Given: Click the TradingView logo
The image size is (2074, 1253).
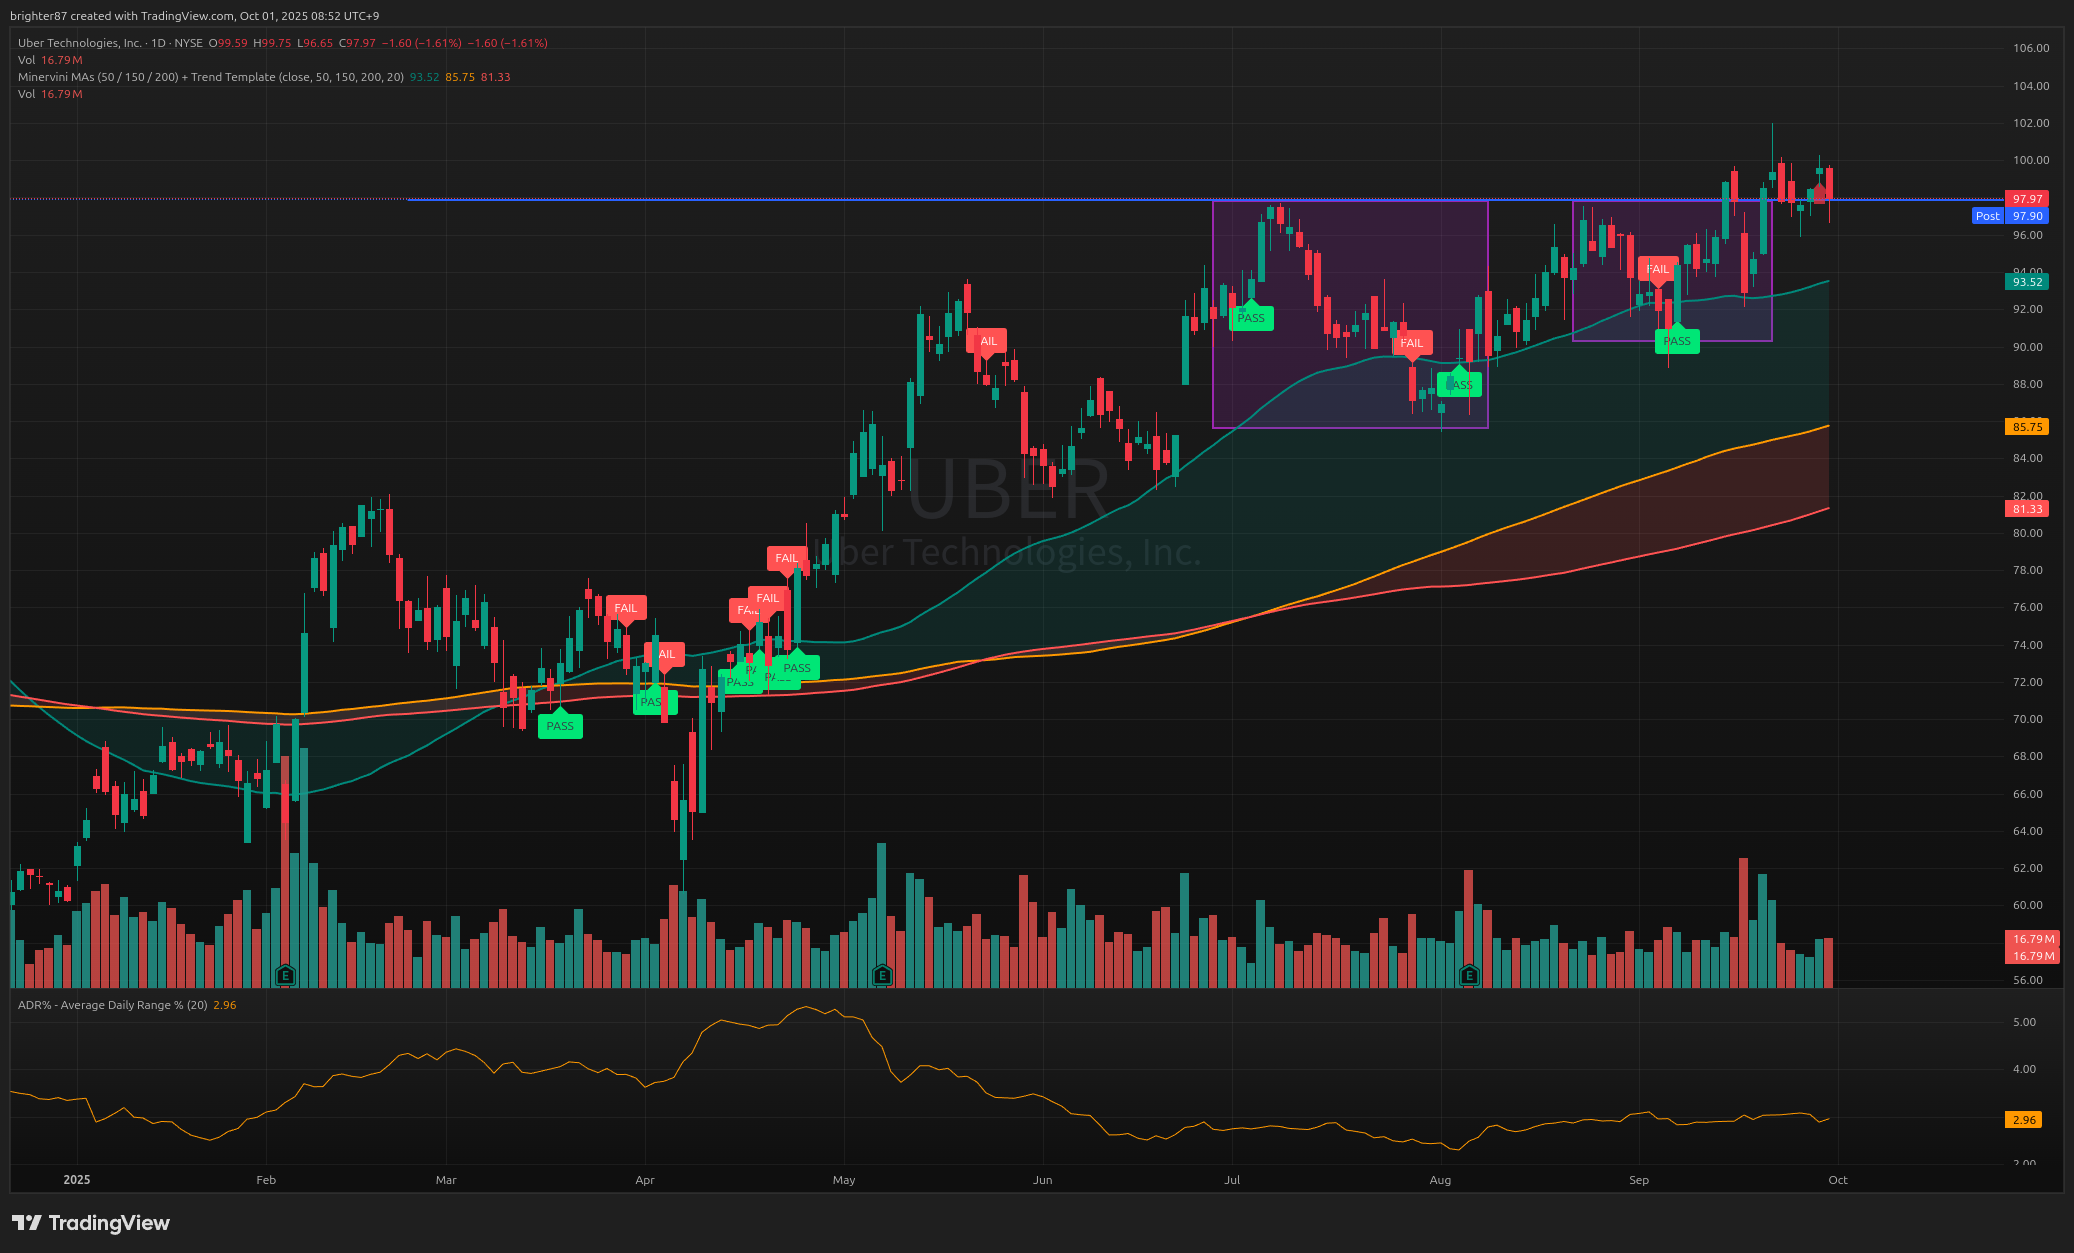Looking at the screenshot, I should click(x=91, y=1223).
